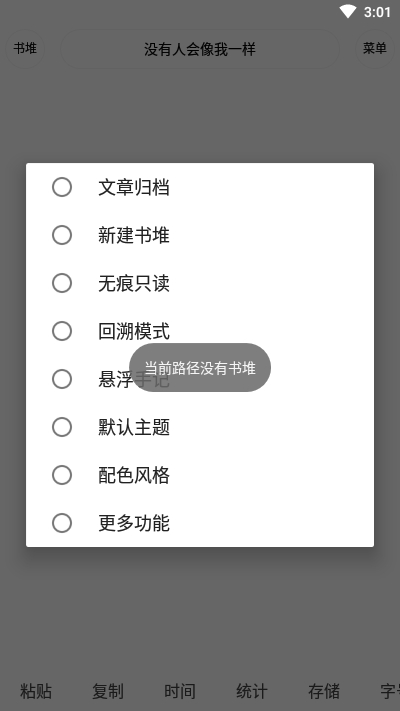This screenshot has height=711, width=400.
Task: Insert 时间 from the bottom toolbar
Action: pyautogui.click(x=180, y=692)
